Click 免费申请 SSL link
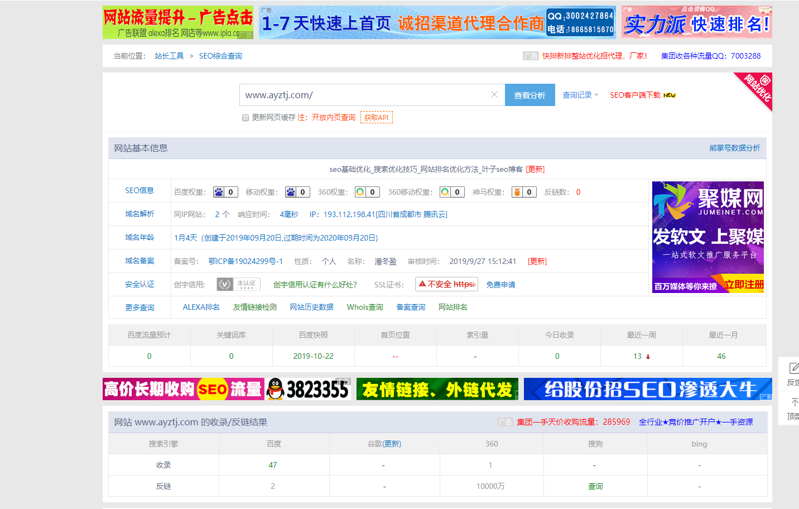The image size is (799, 509). 500,285
